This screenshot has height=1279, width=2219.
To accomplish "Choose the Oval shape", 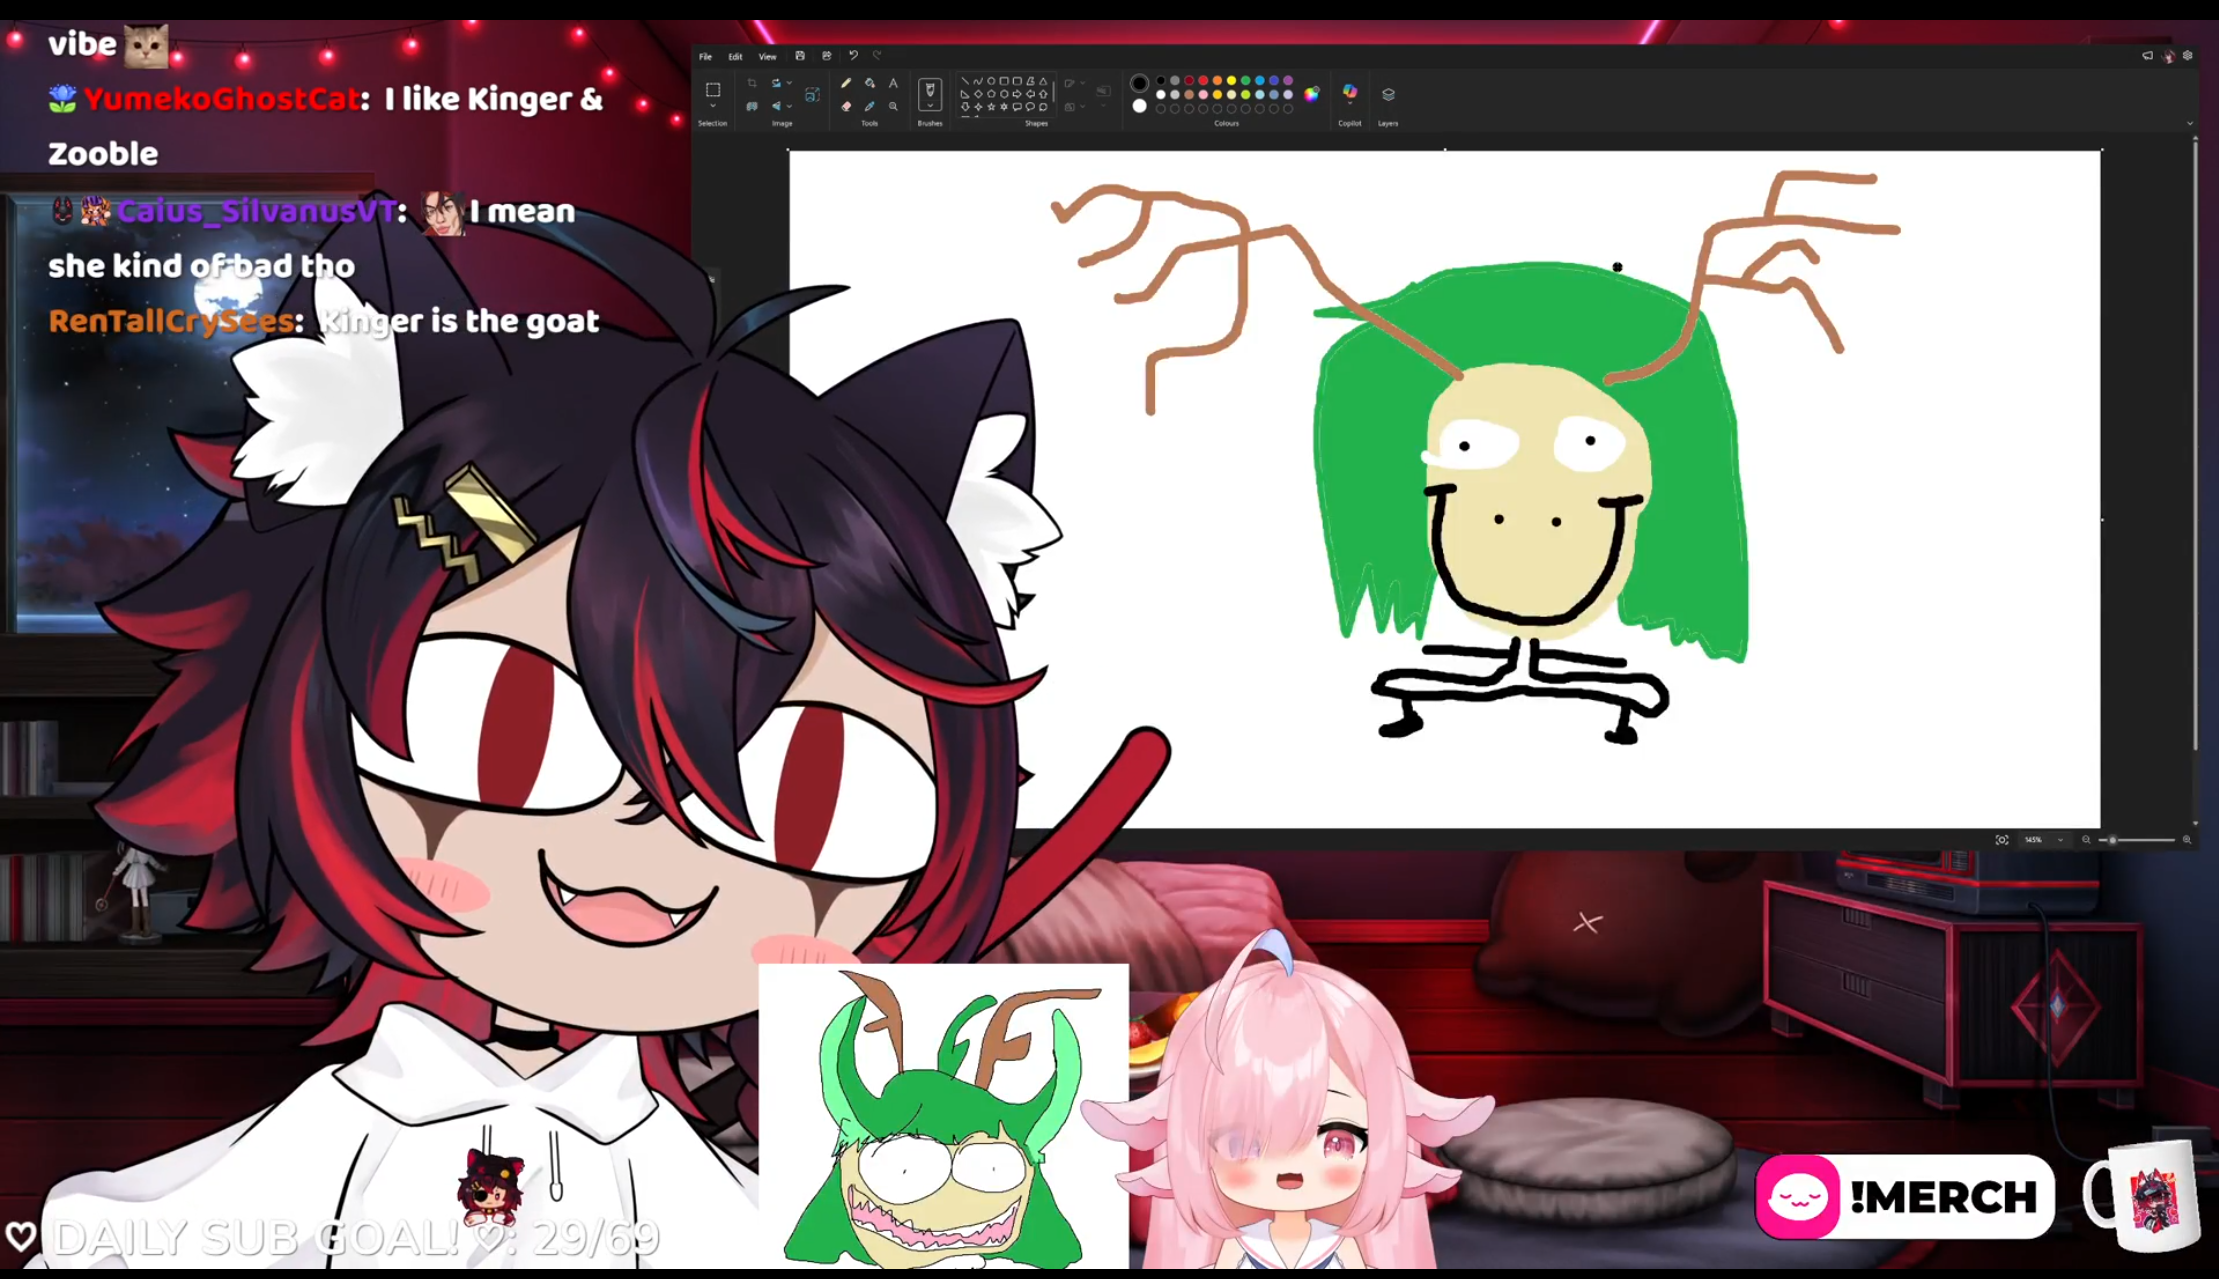I will [991, 81].
